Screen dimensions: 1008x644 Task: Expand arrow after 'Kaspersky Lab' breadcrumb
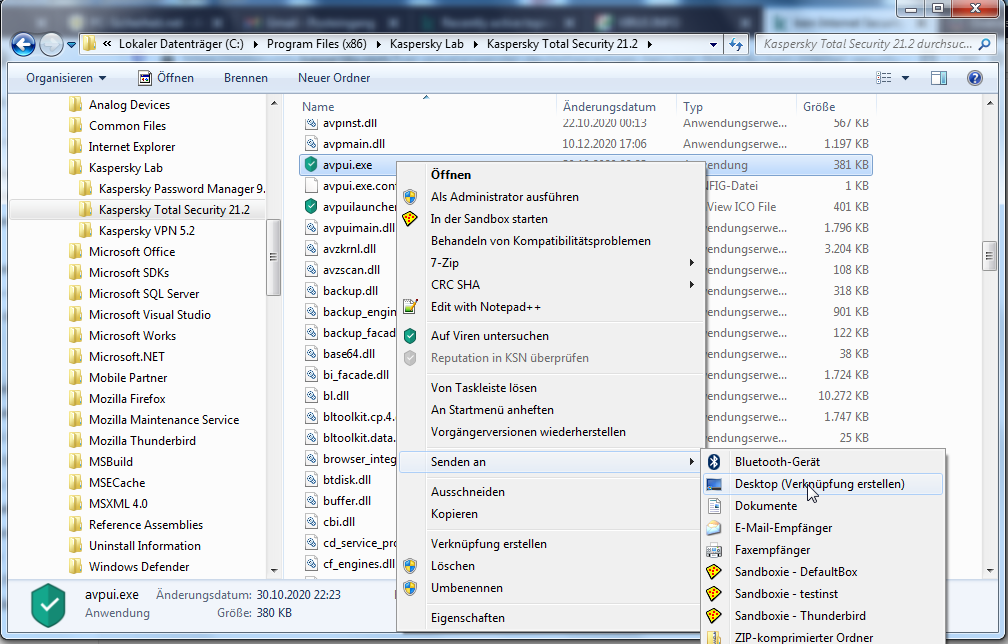point(476,44)
